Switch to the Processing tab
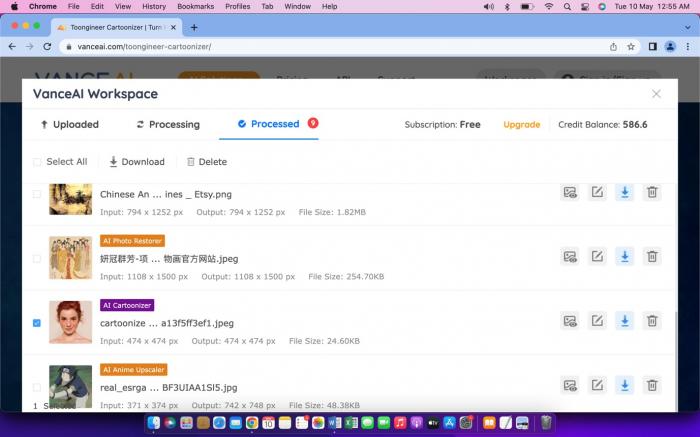The image size is (700, 437). pyautogui.click(x=168, y=125)
